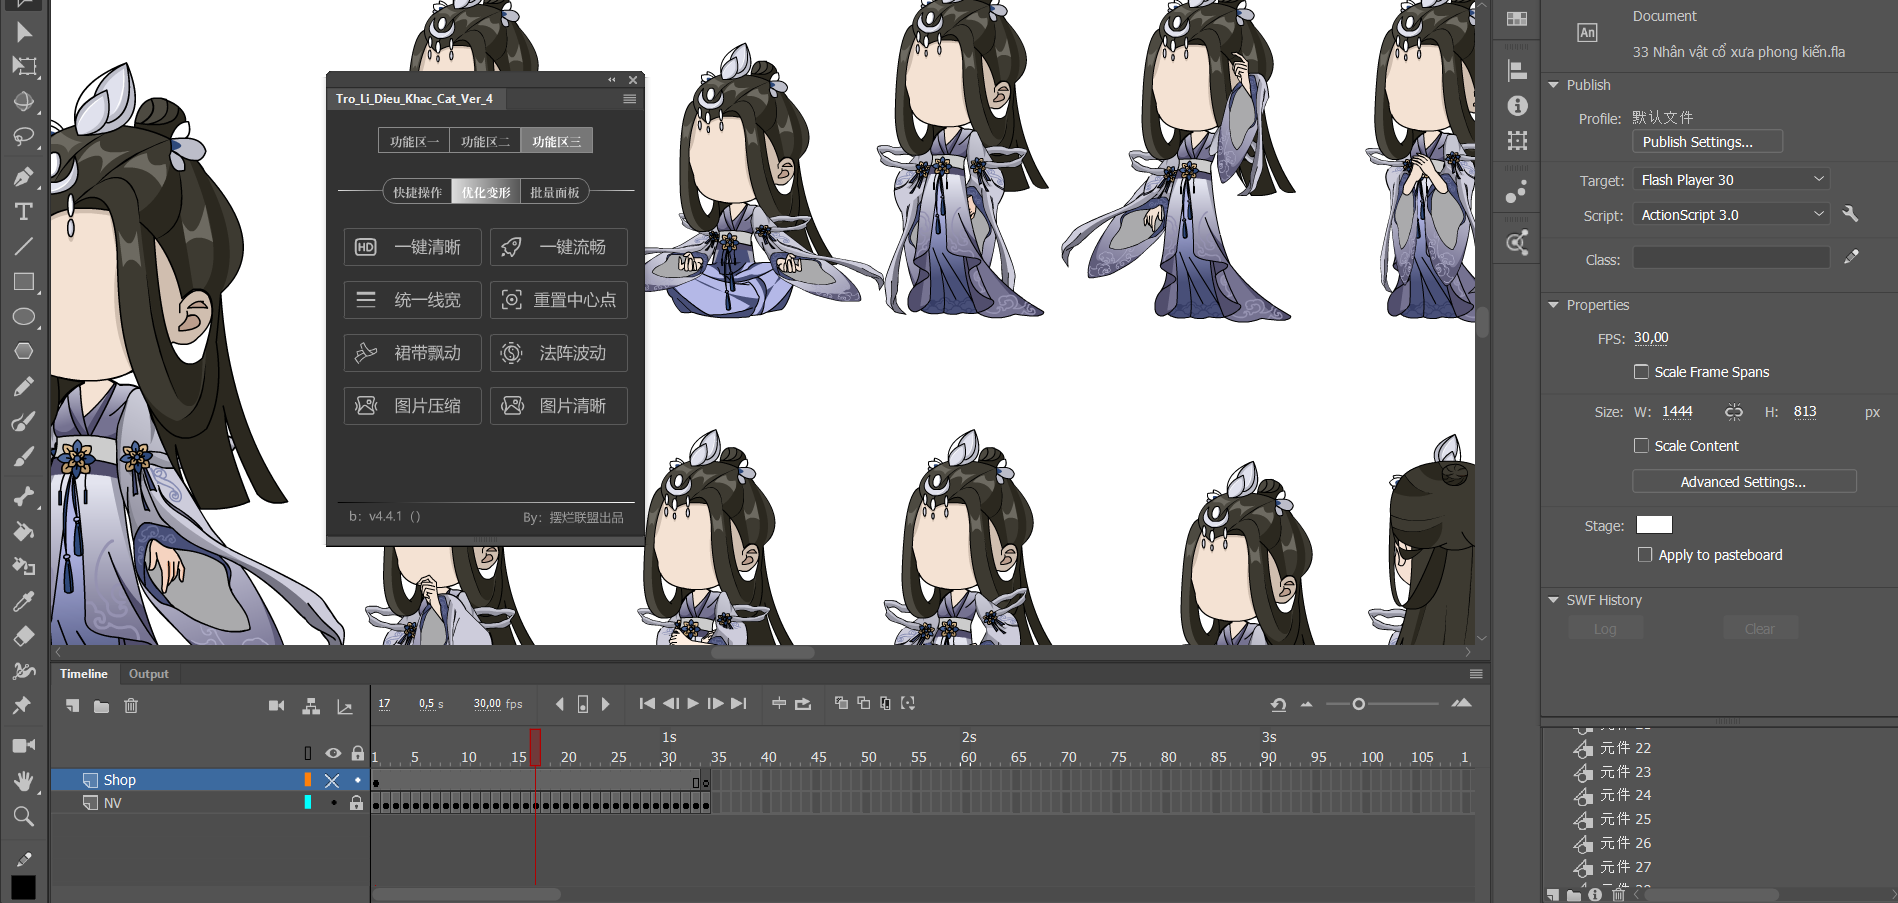This screenshot has height=903, width=1898.
Task: Select the Lasso tool
Action: 23,136
